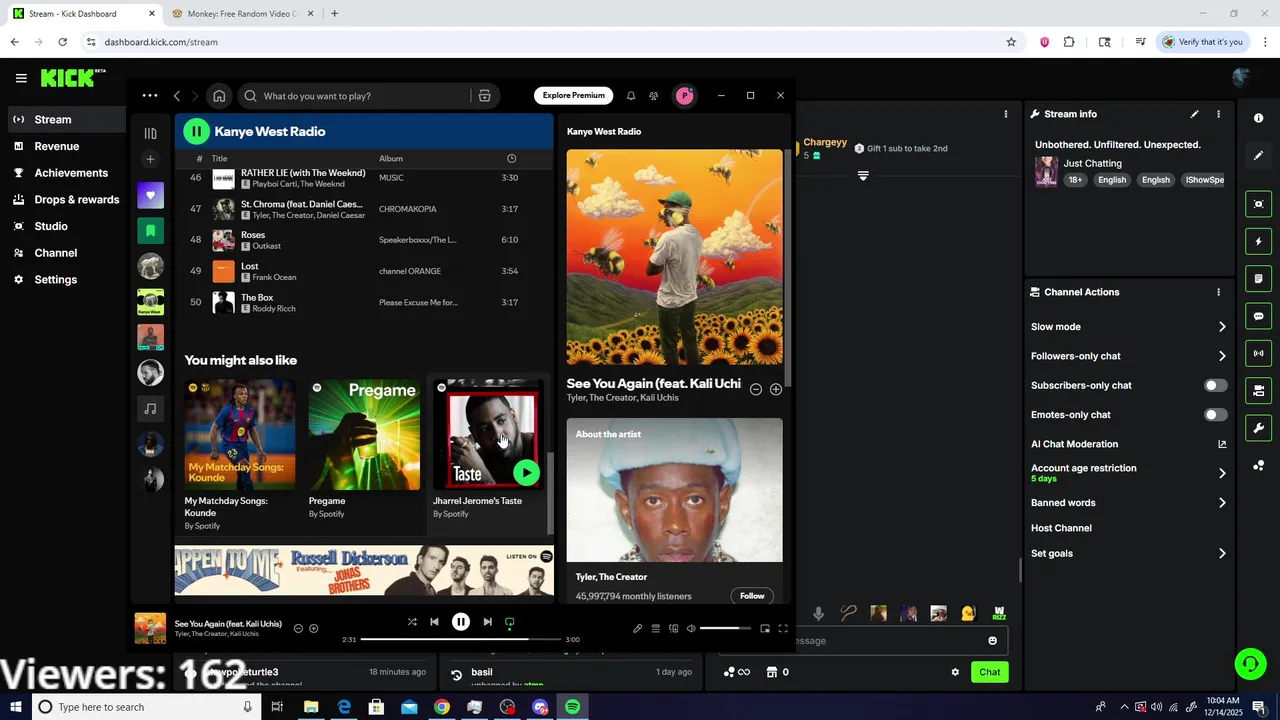Open Studio in Kick sidebar
Screen dimensions: 1280x720
50,226
